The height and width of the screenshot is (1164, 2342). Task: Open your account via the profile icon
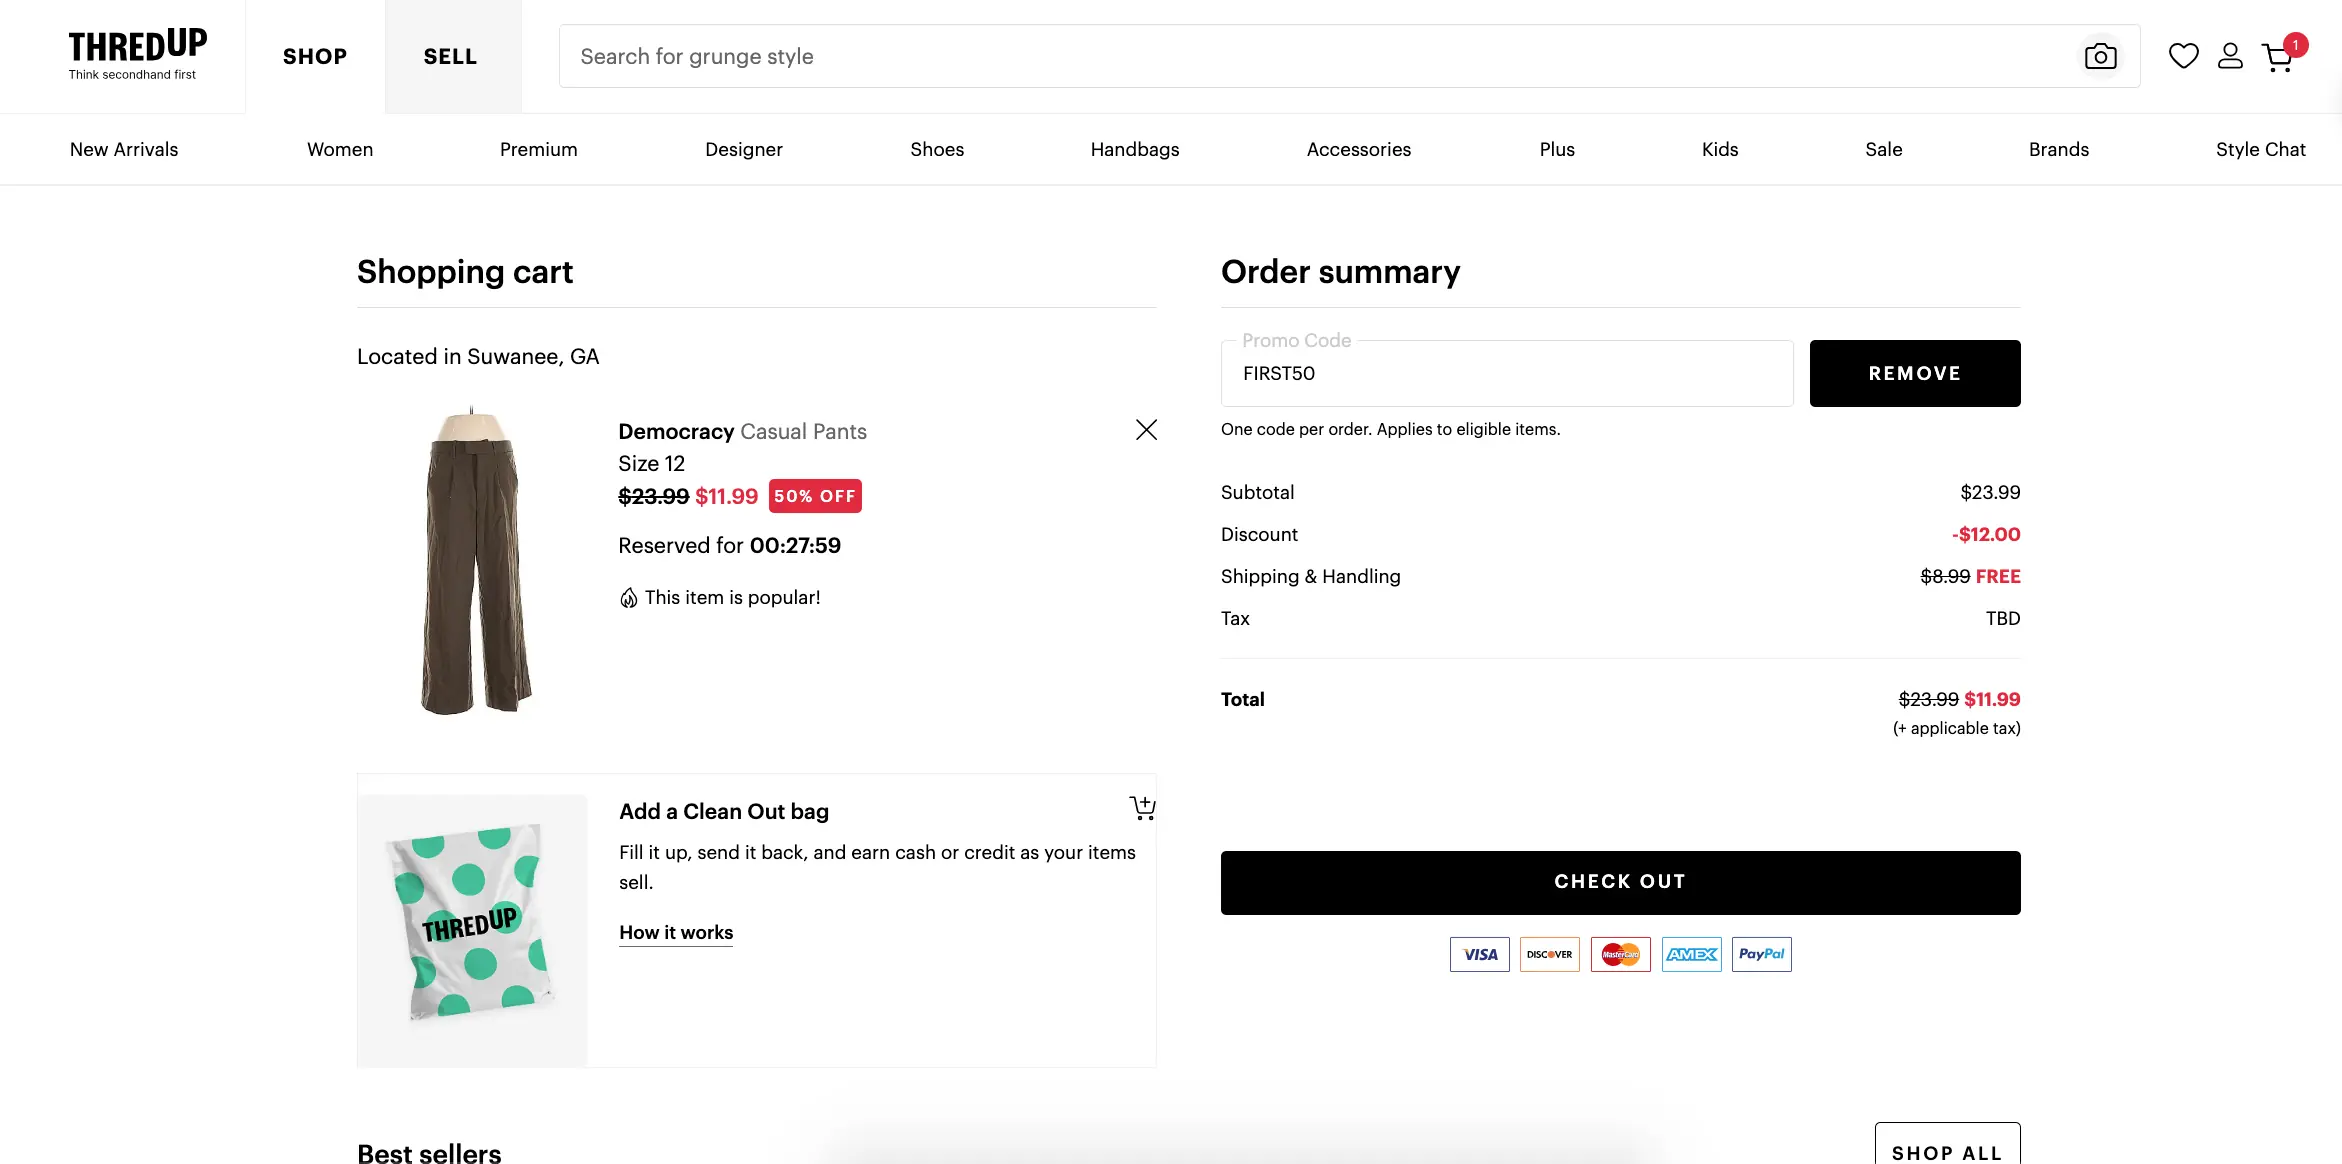[2230, 56]
